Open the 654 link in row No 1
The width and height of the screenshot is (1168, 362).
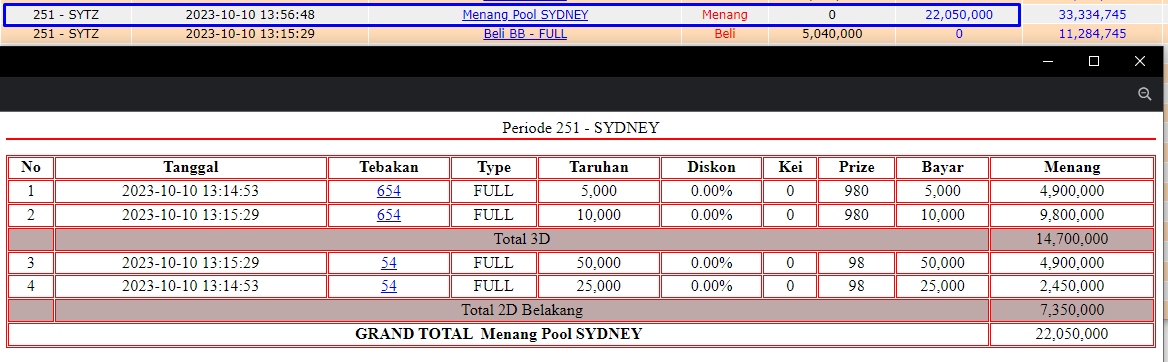coord(389,191)
